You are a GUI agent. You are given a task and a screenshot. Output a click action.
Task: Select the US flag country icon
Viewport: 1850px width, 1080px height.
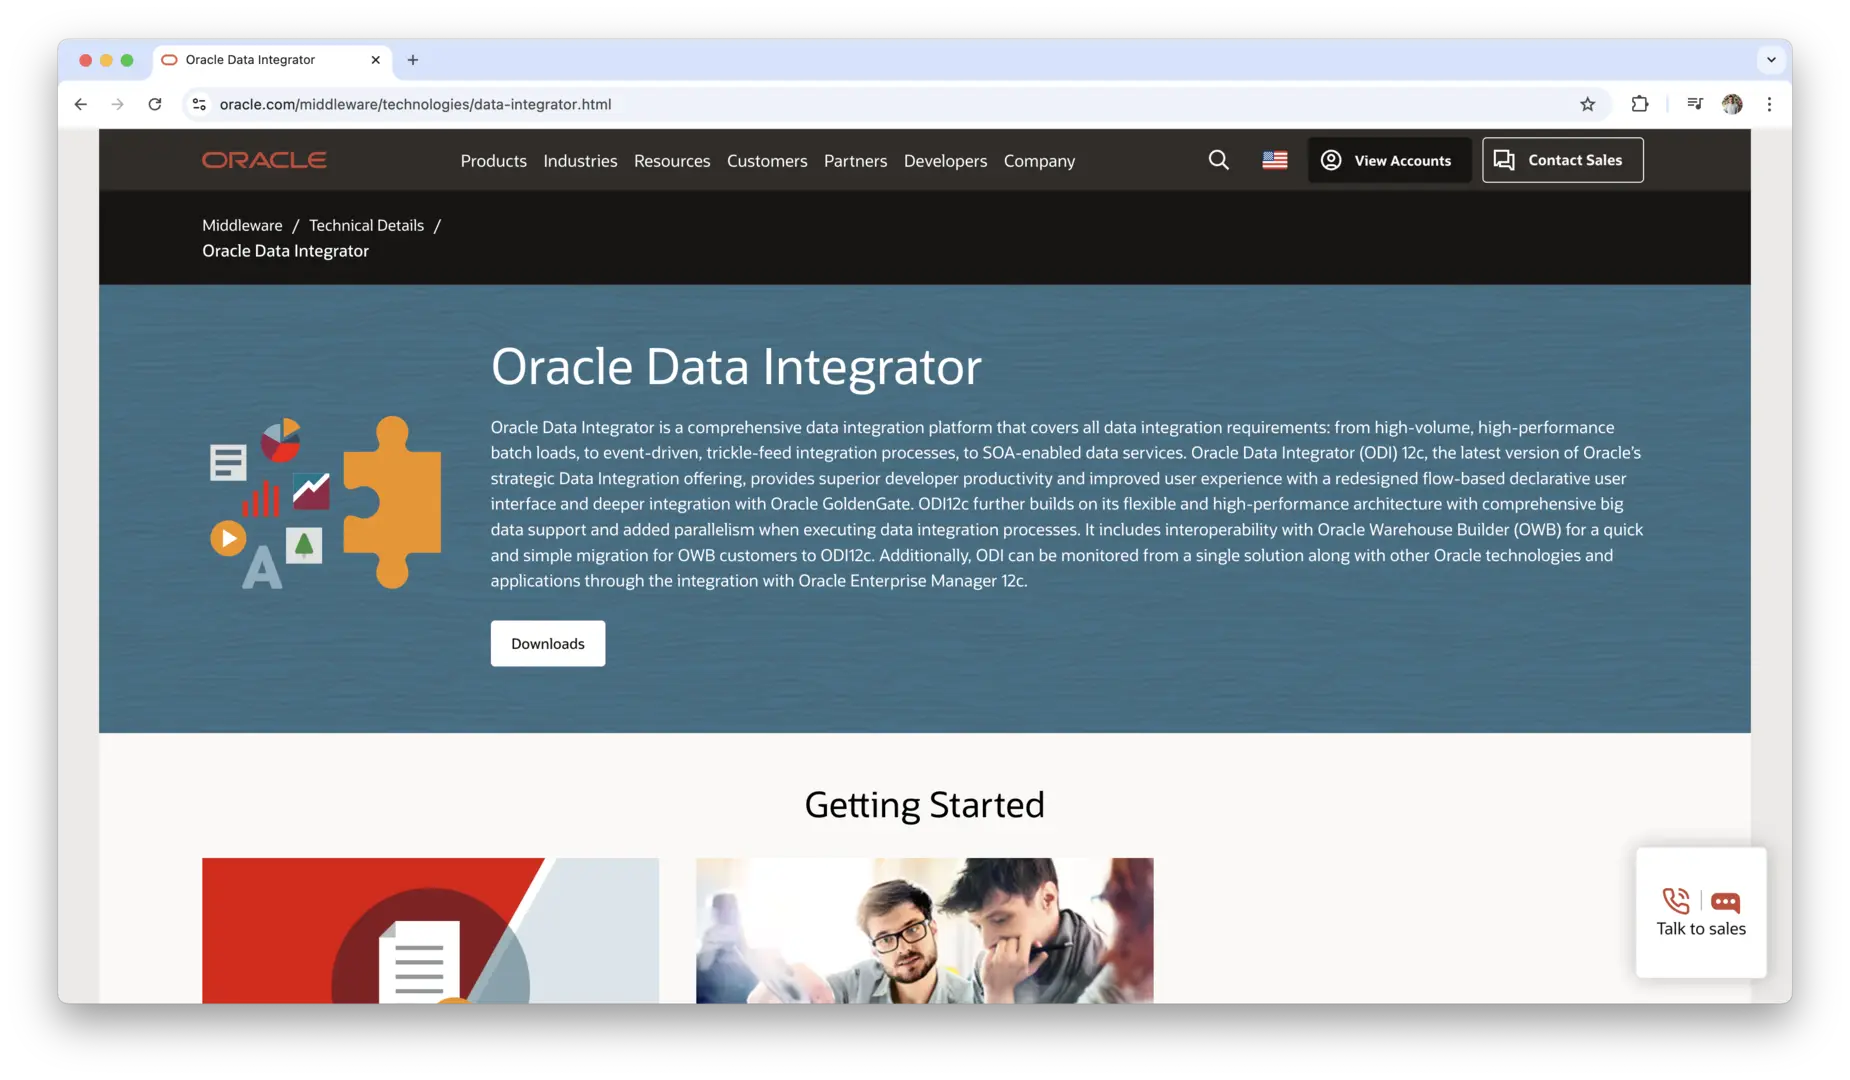tap(1274, 160)
